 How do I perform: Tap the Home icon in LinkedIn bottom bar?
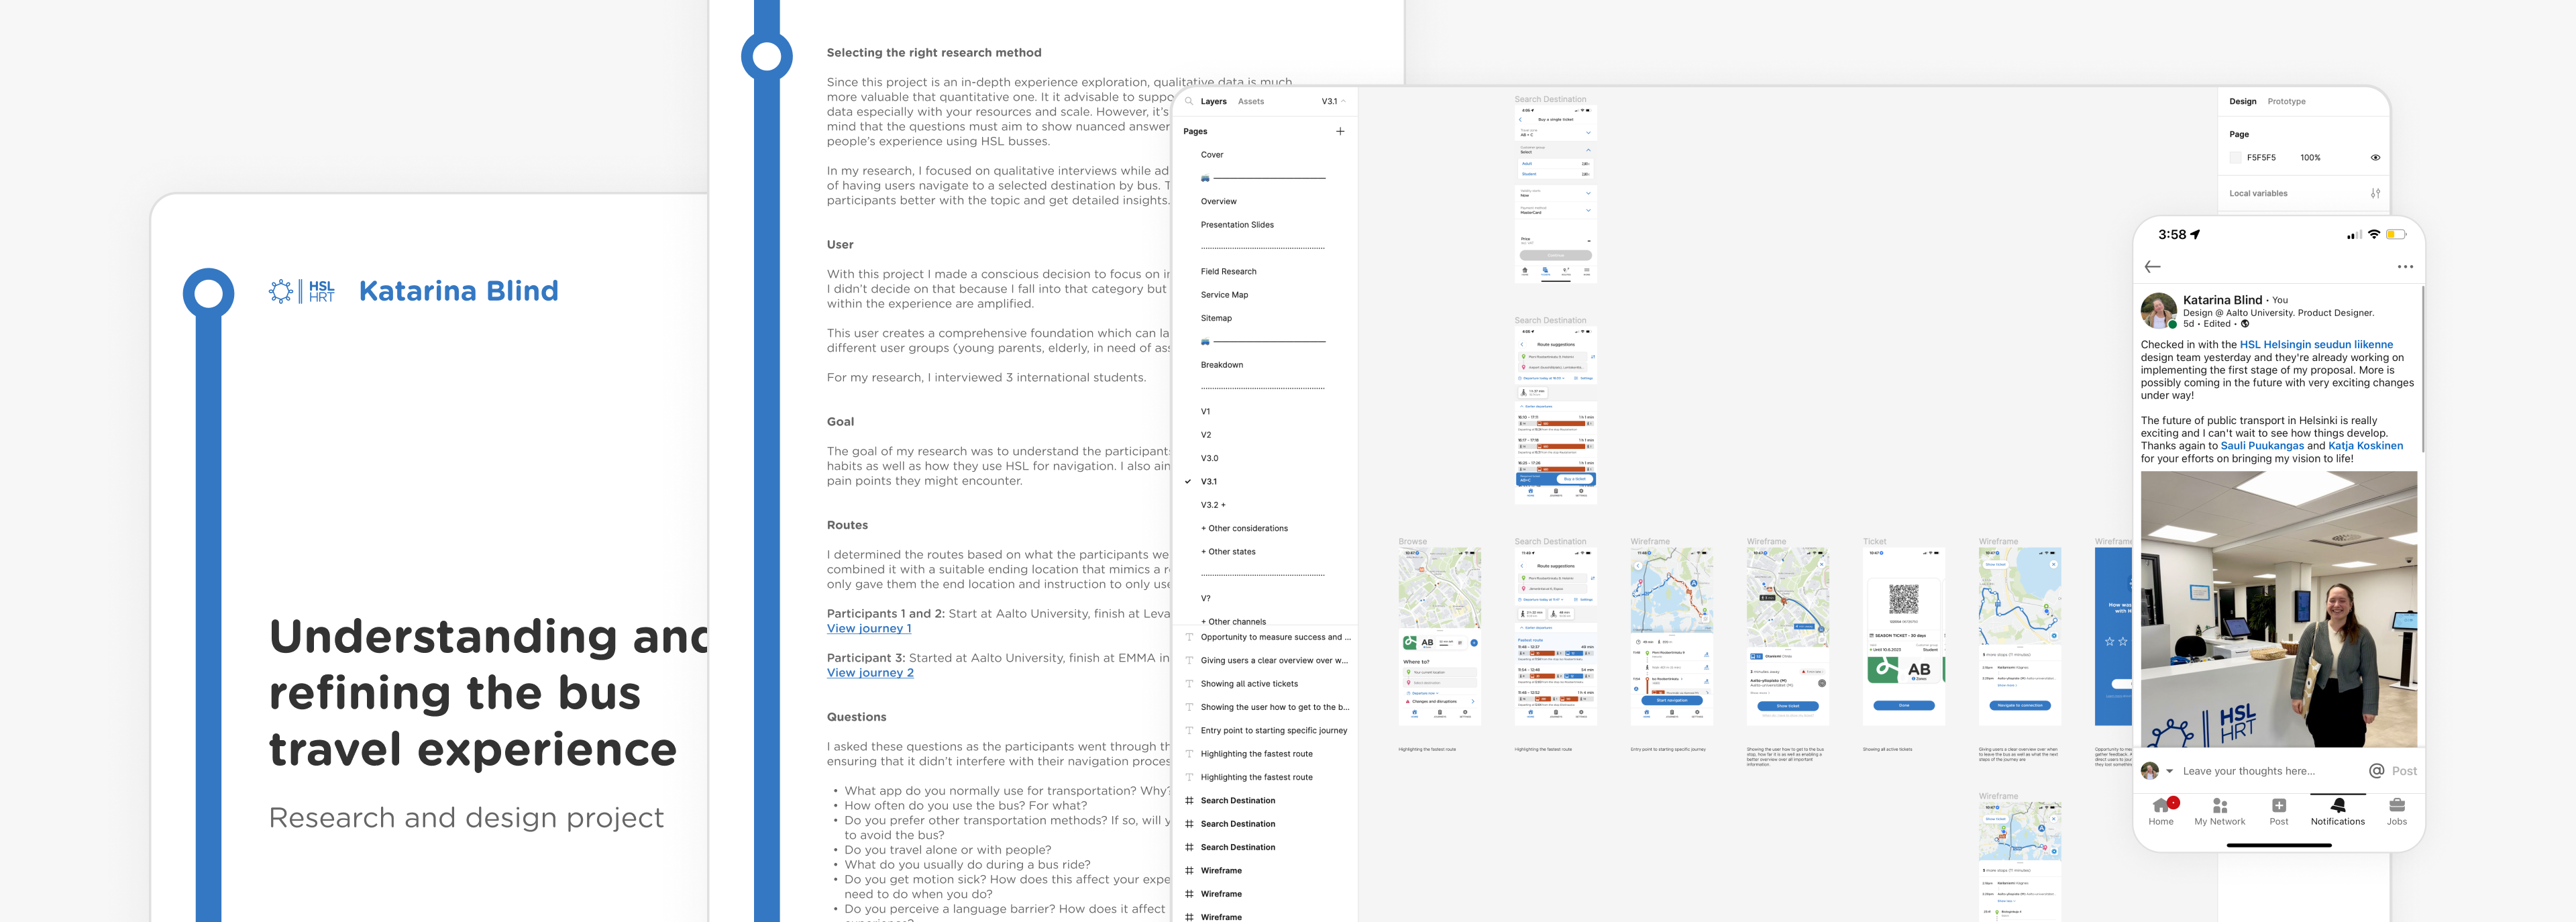pos(2161,811)
